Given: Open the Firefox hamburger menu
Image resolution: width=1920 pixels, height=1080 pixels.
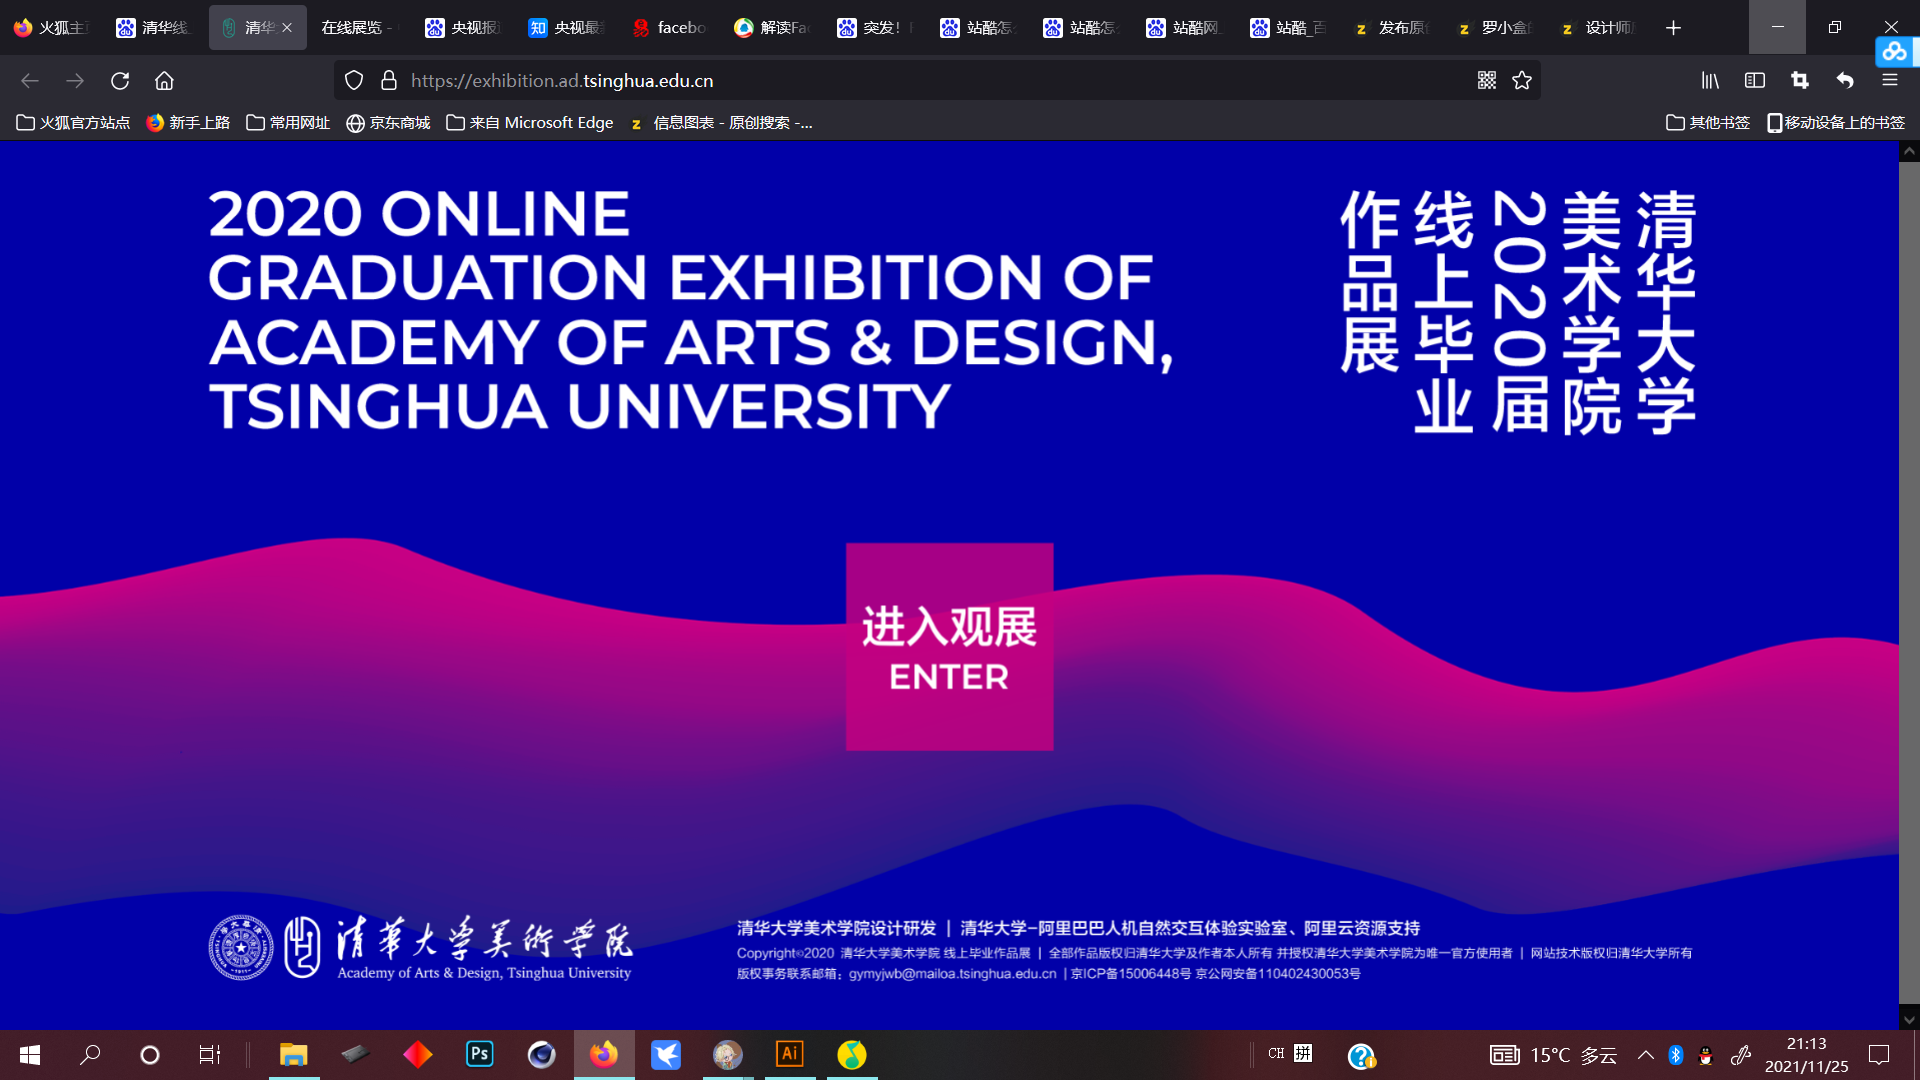Looking at the screenshot, I should point(1890,81).
